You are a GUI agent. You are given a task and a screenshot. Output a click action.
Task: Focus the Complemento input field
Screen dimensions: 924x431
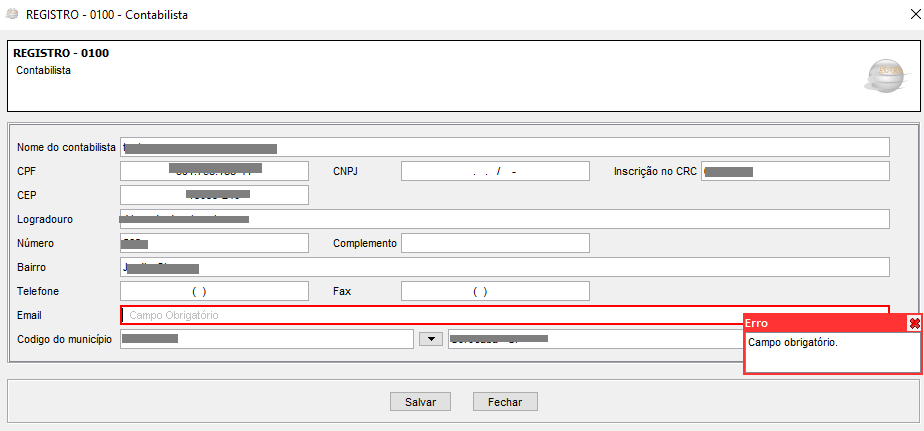pyautogui.click(x=495, y=243)
